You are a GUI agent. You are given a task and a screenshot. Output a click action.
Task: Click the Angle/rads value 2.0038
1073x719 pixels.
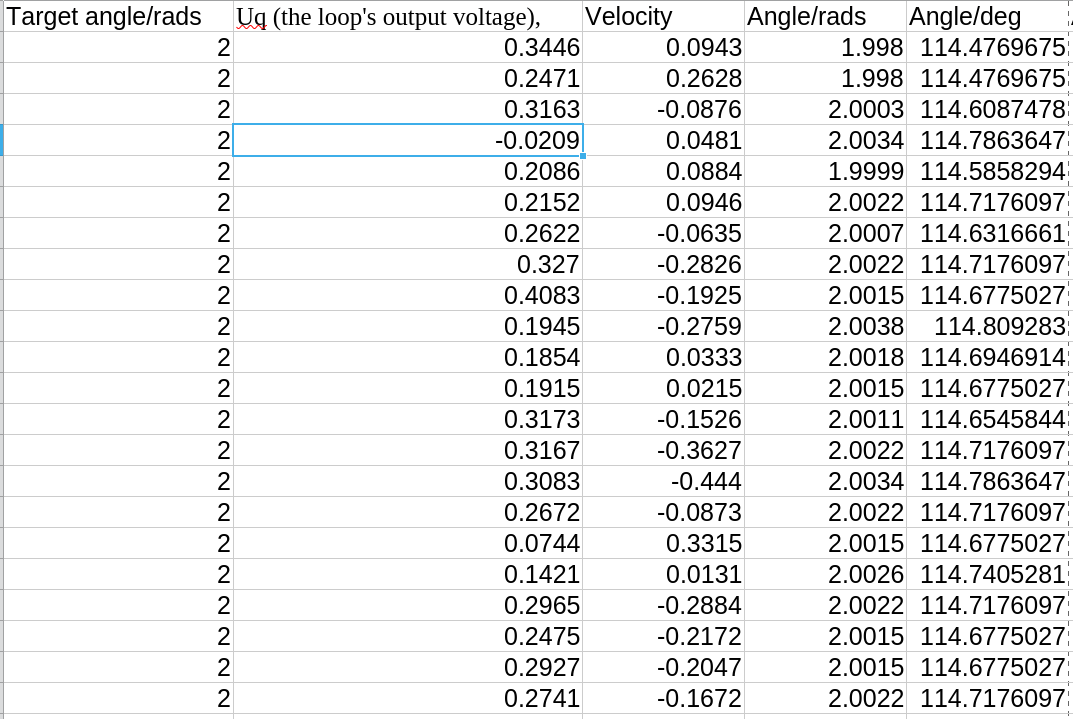[x=825, y=326]
